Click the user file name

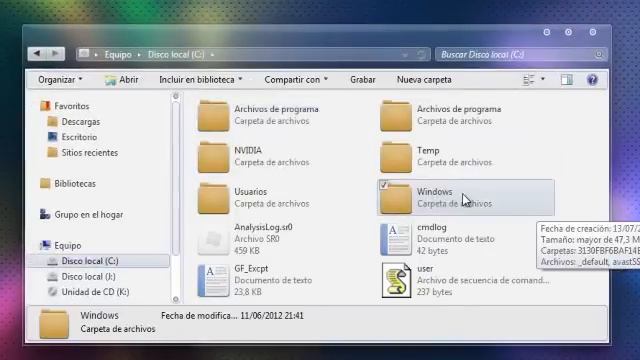pyautogui.click(x=425, y=269)
